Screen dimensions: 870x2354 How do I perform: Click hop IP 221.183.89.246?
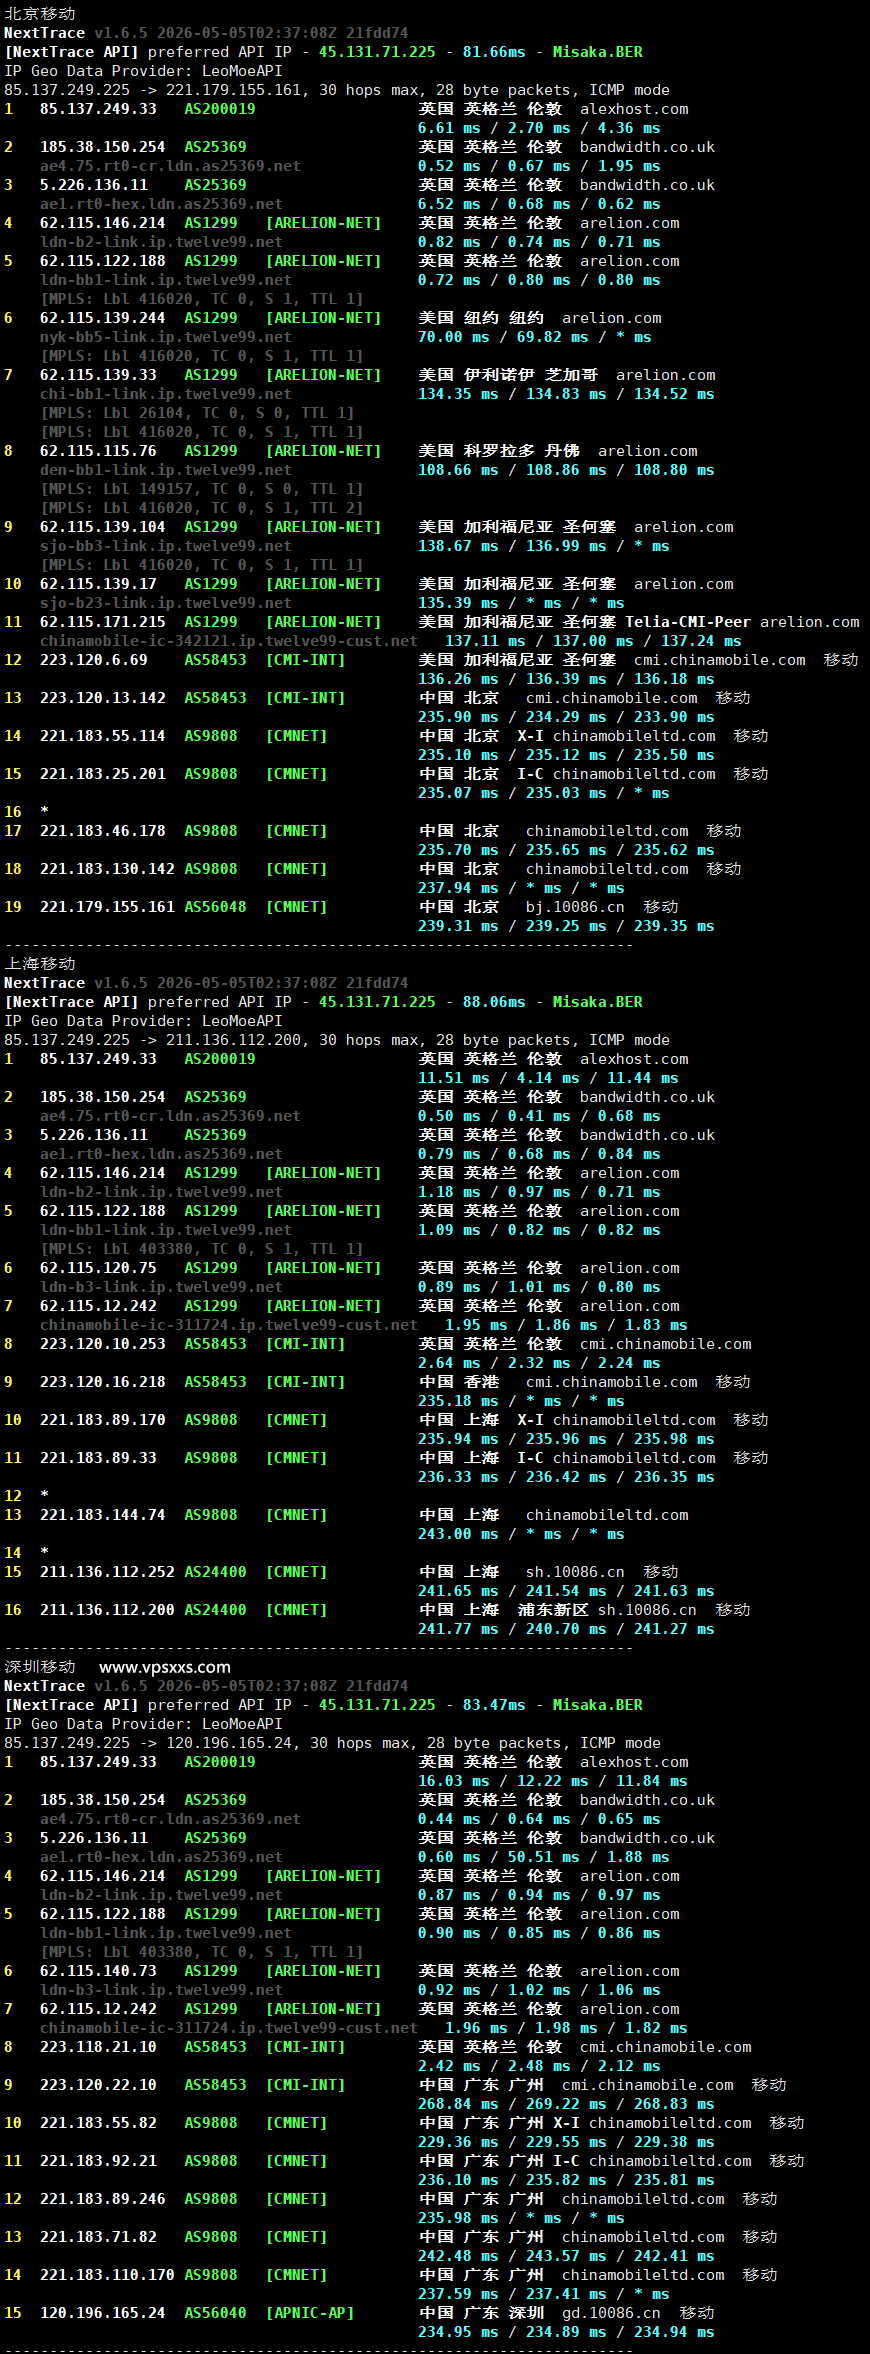pyautogui.click(x=103, y=2199)
